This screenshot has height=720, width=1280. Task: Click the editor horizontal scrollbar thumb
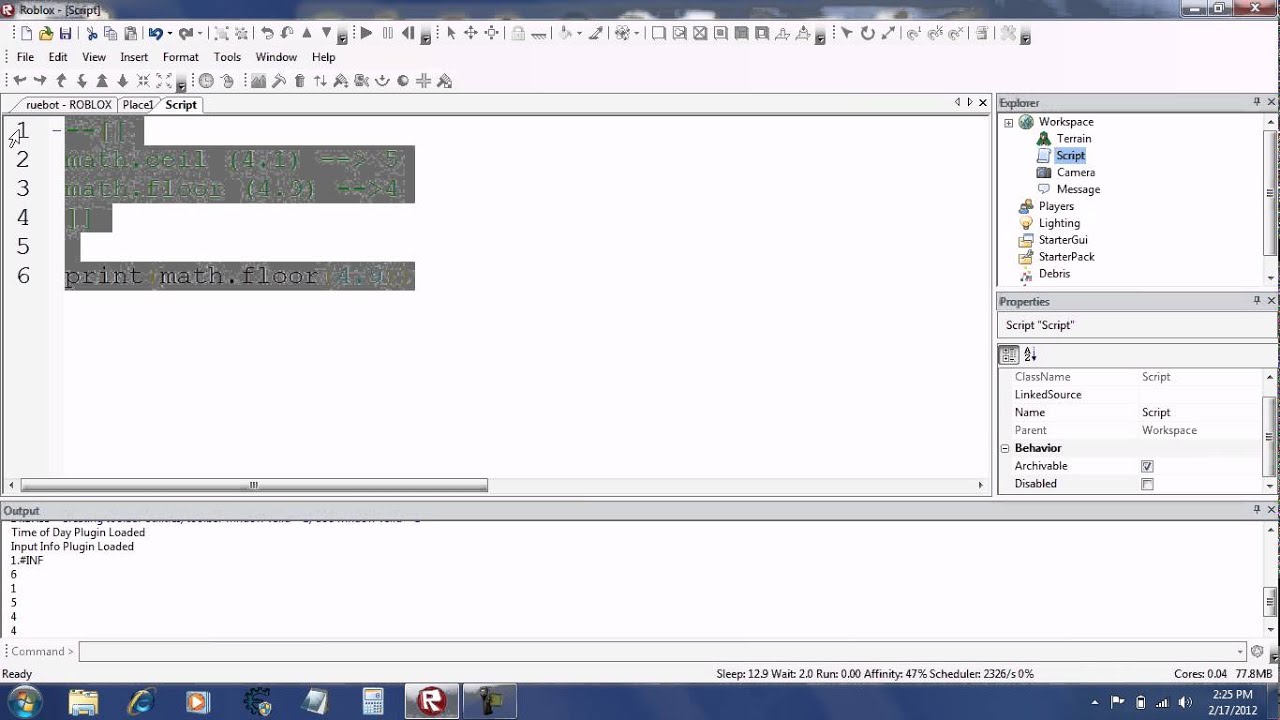253,485
